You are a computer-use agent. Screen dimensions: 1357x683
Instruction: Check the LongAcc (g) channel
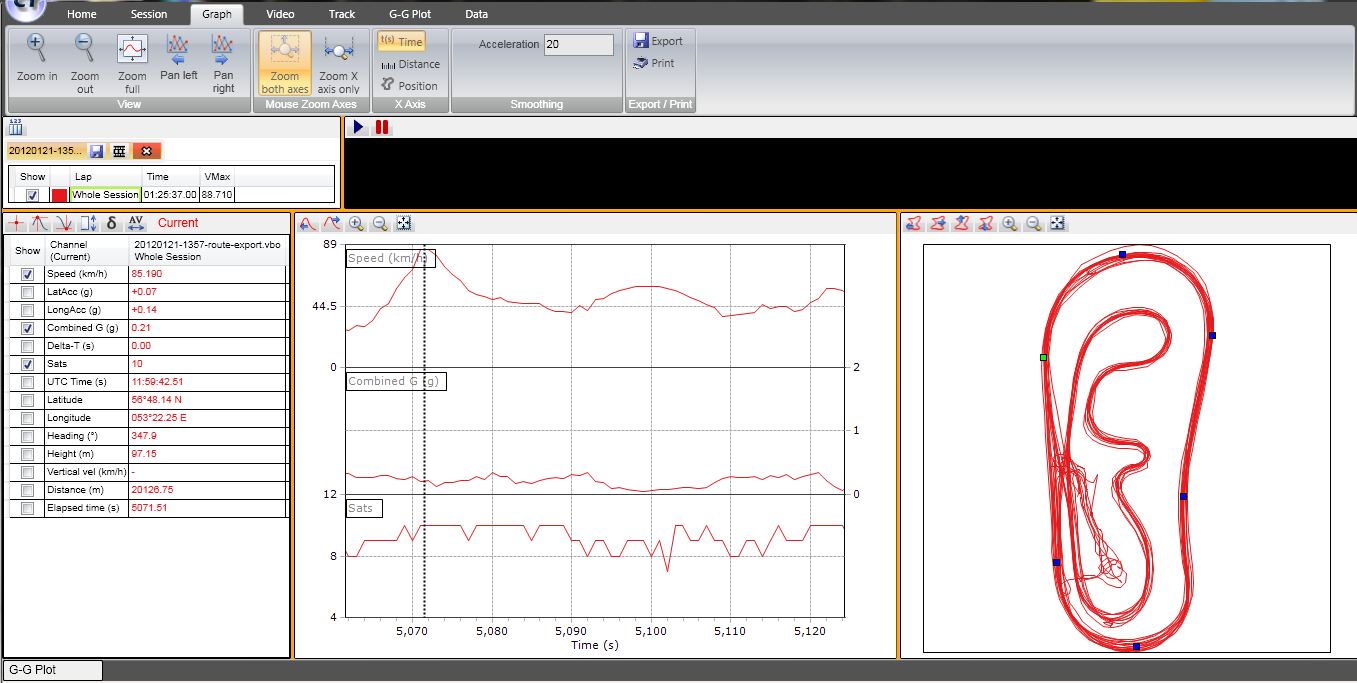click(28, 310)
